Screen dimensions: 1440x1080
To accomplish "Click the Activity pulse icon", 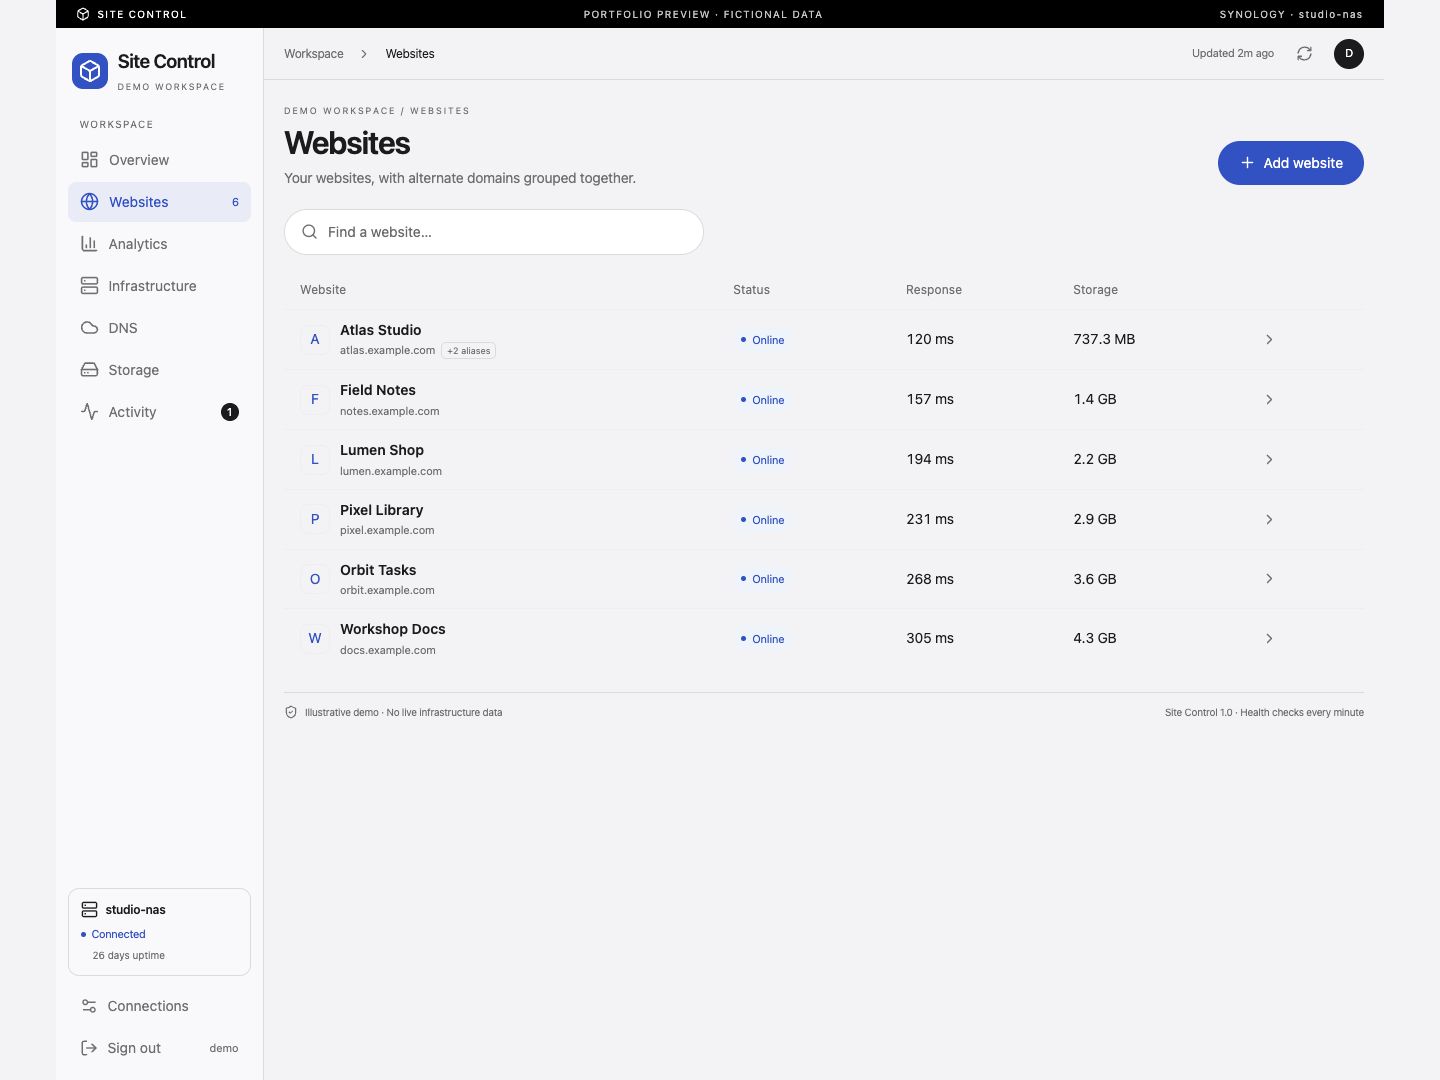I will 89,412.
